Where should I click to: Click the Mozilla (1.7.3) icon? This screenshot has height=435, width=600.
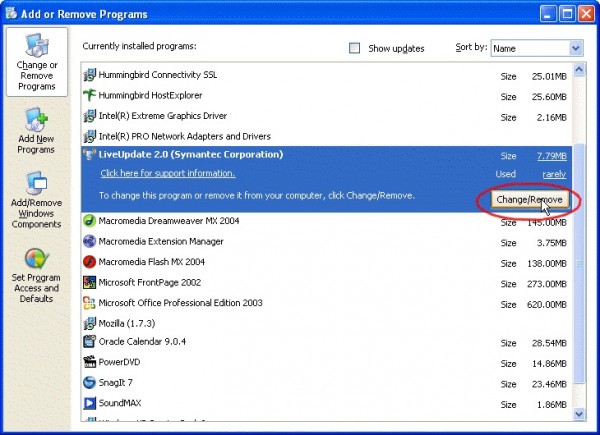point(90,323)
